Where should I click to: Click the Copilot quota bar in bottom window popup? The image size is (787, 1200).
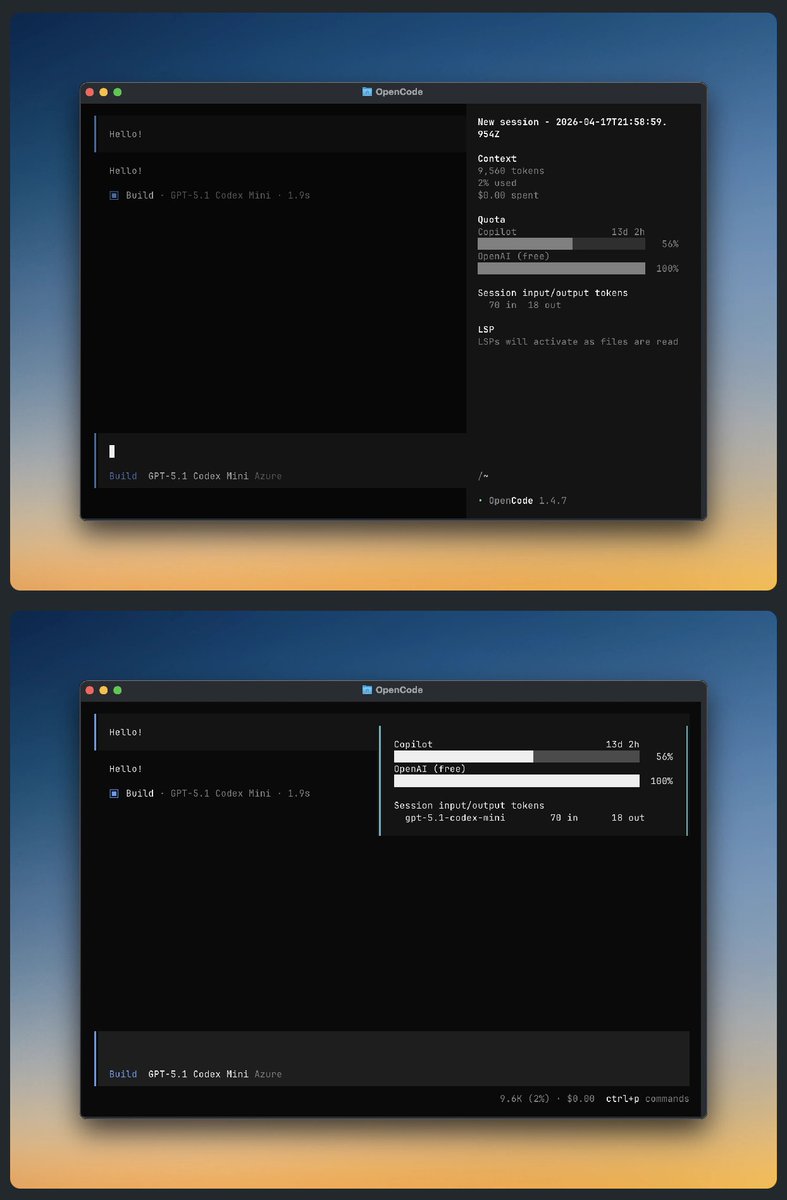516,757
